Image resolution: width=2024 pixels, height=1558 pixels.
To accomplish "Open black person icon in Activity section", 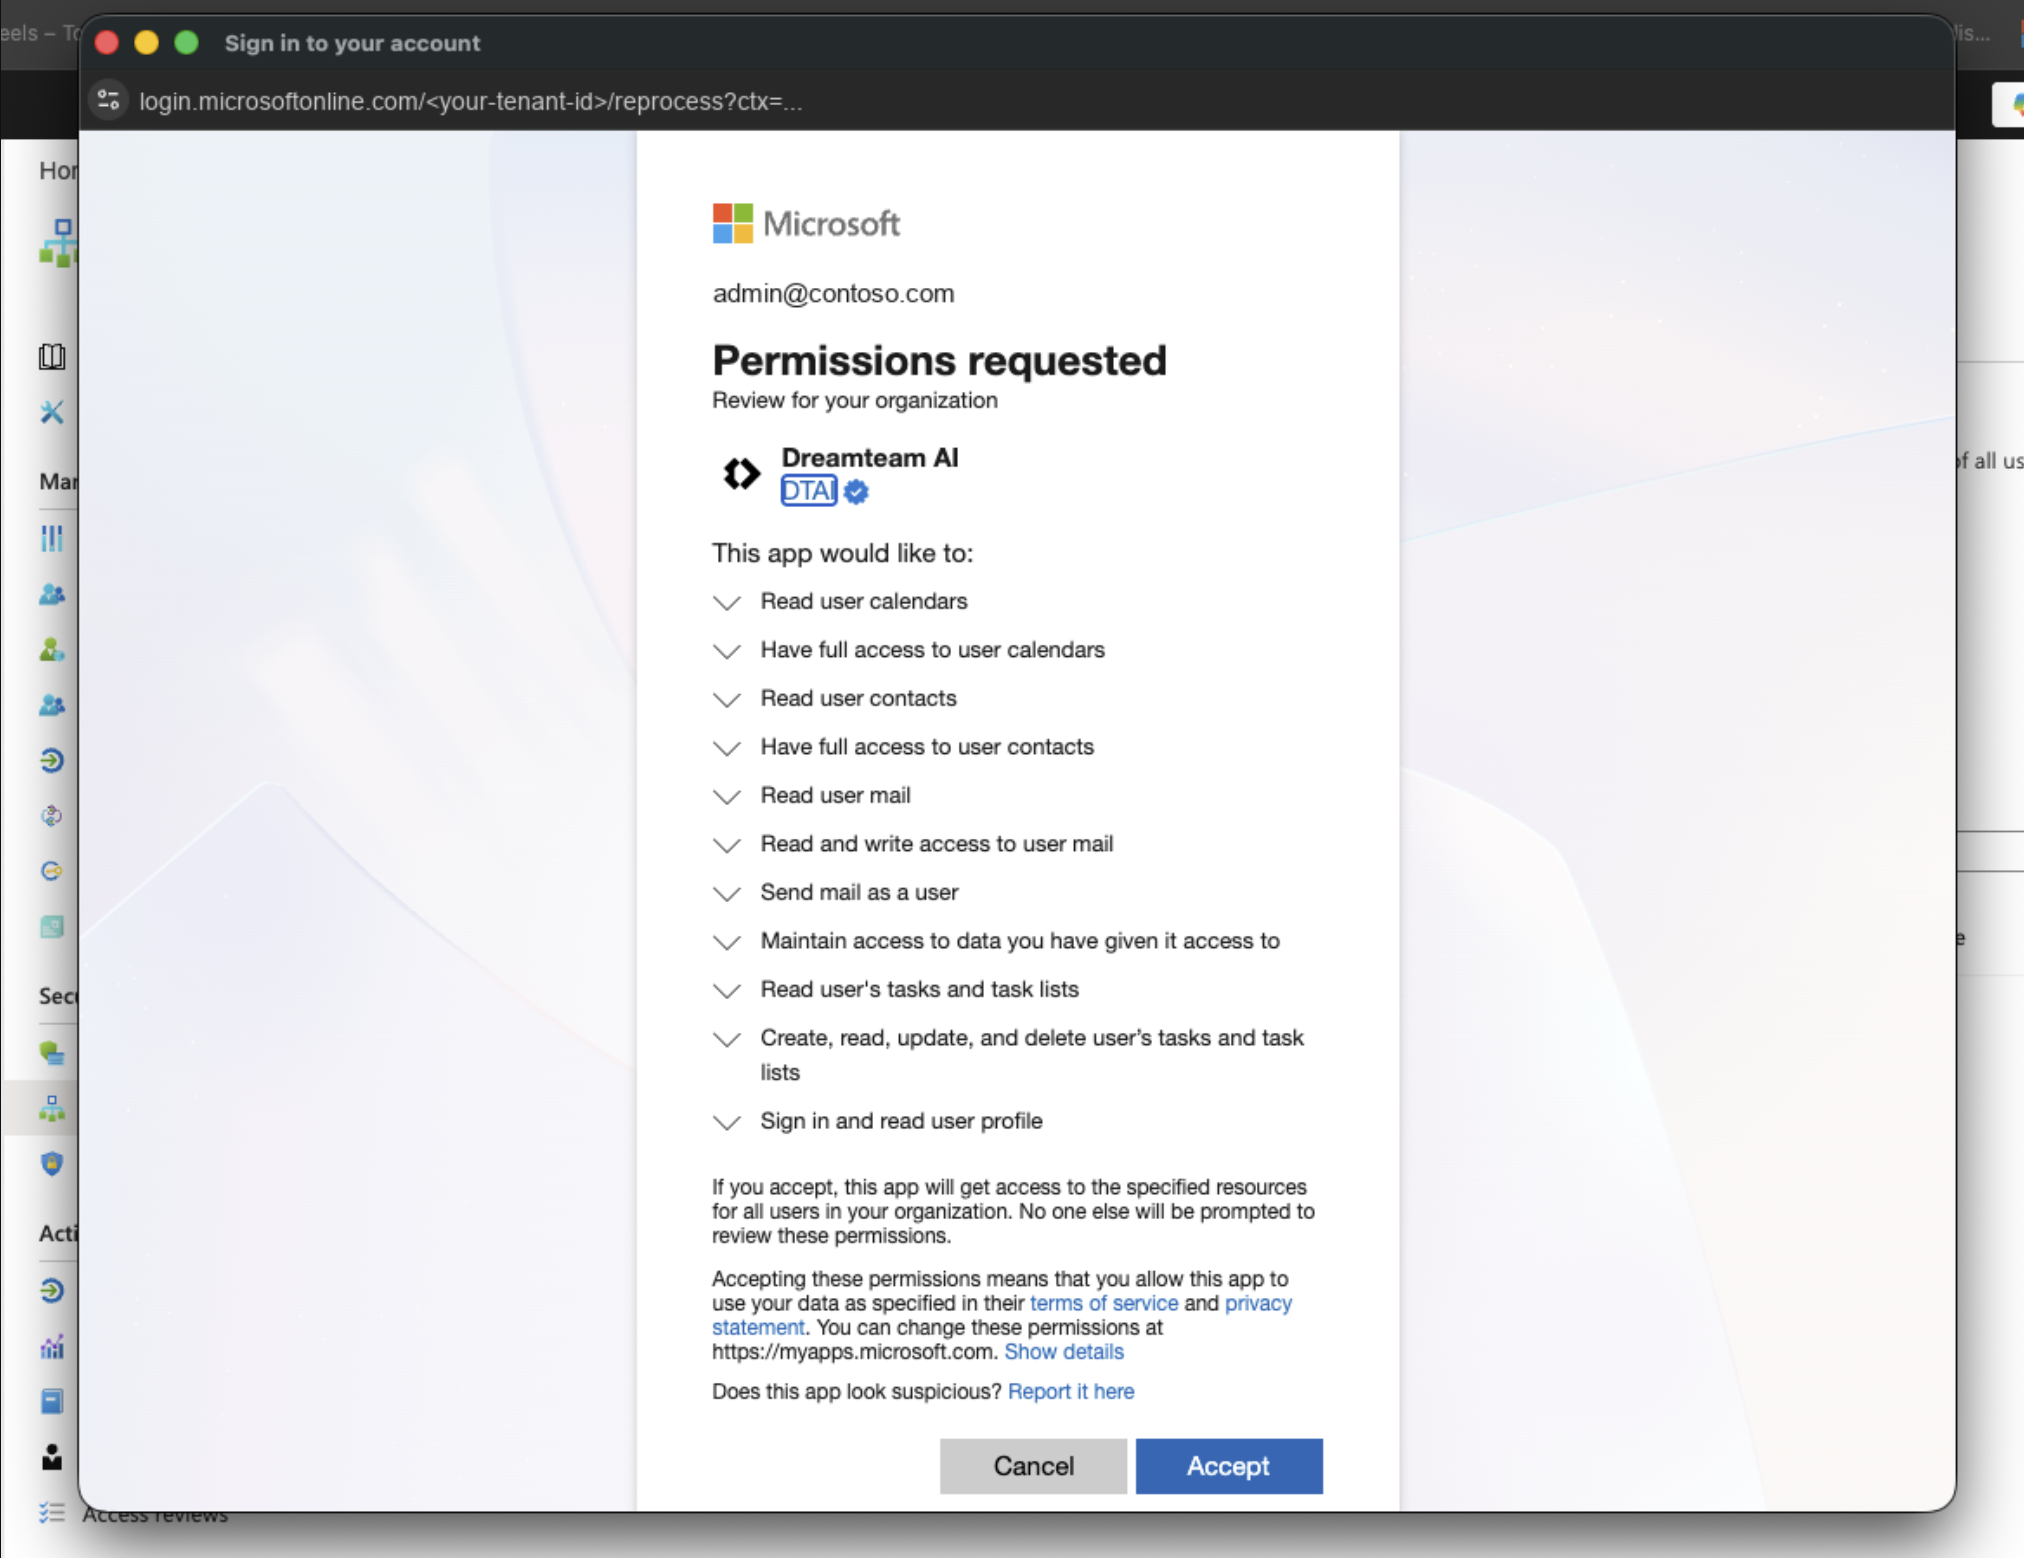I will click(52, 1457).
